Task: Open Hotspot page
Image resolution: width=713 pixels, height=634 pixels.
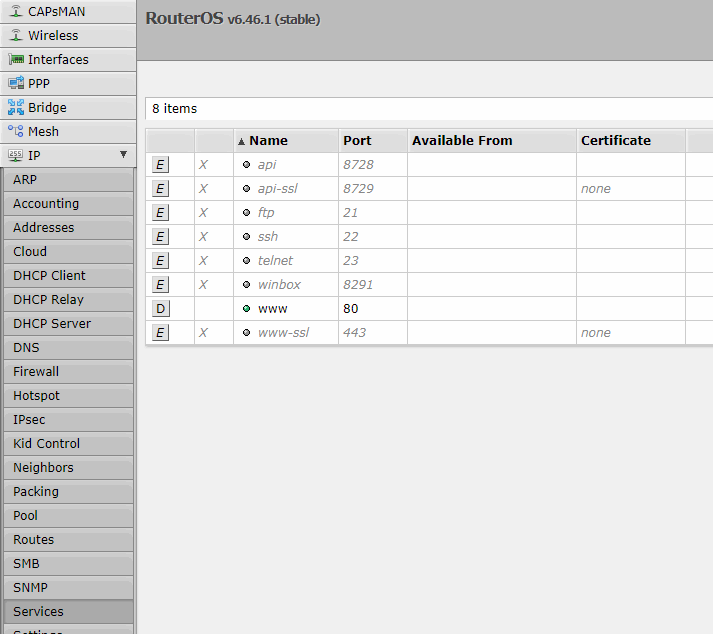Action: click(x=68, y=396)
